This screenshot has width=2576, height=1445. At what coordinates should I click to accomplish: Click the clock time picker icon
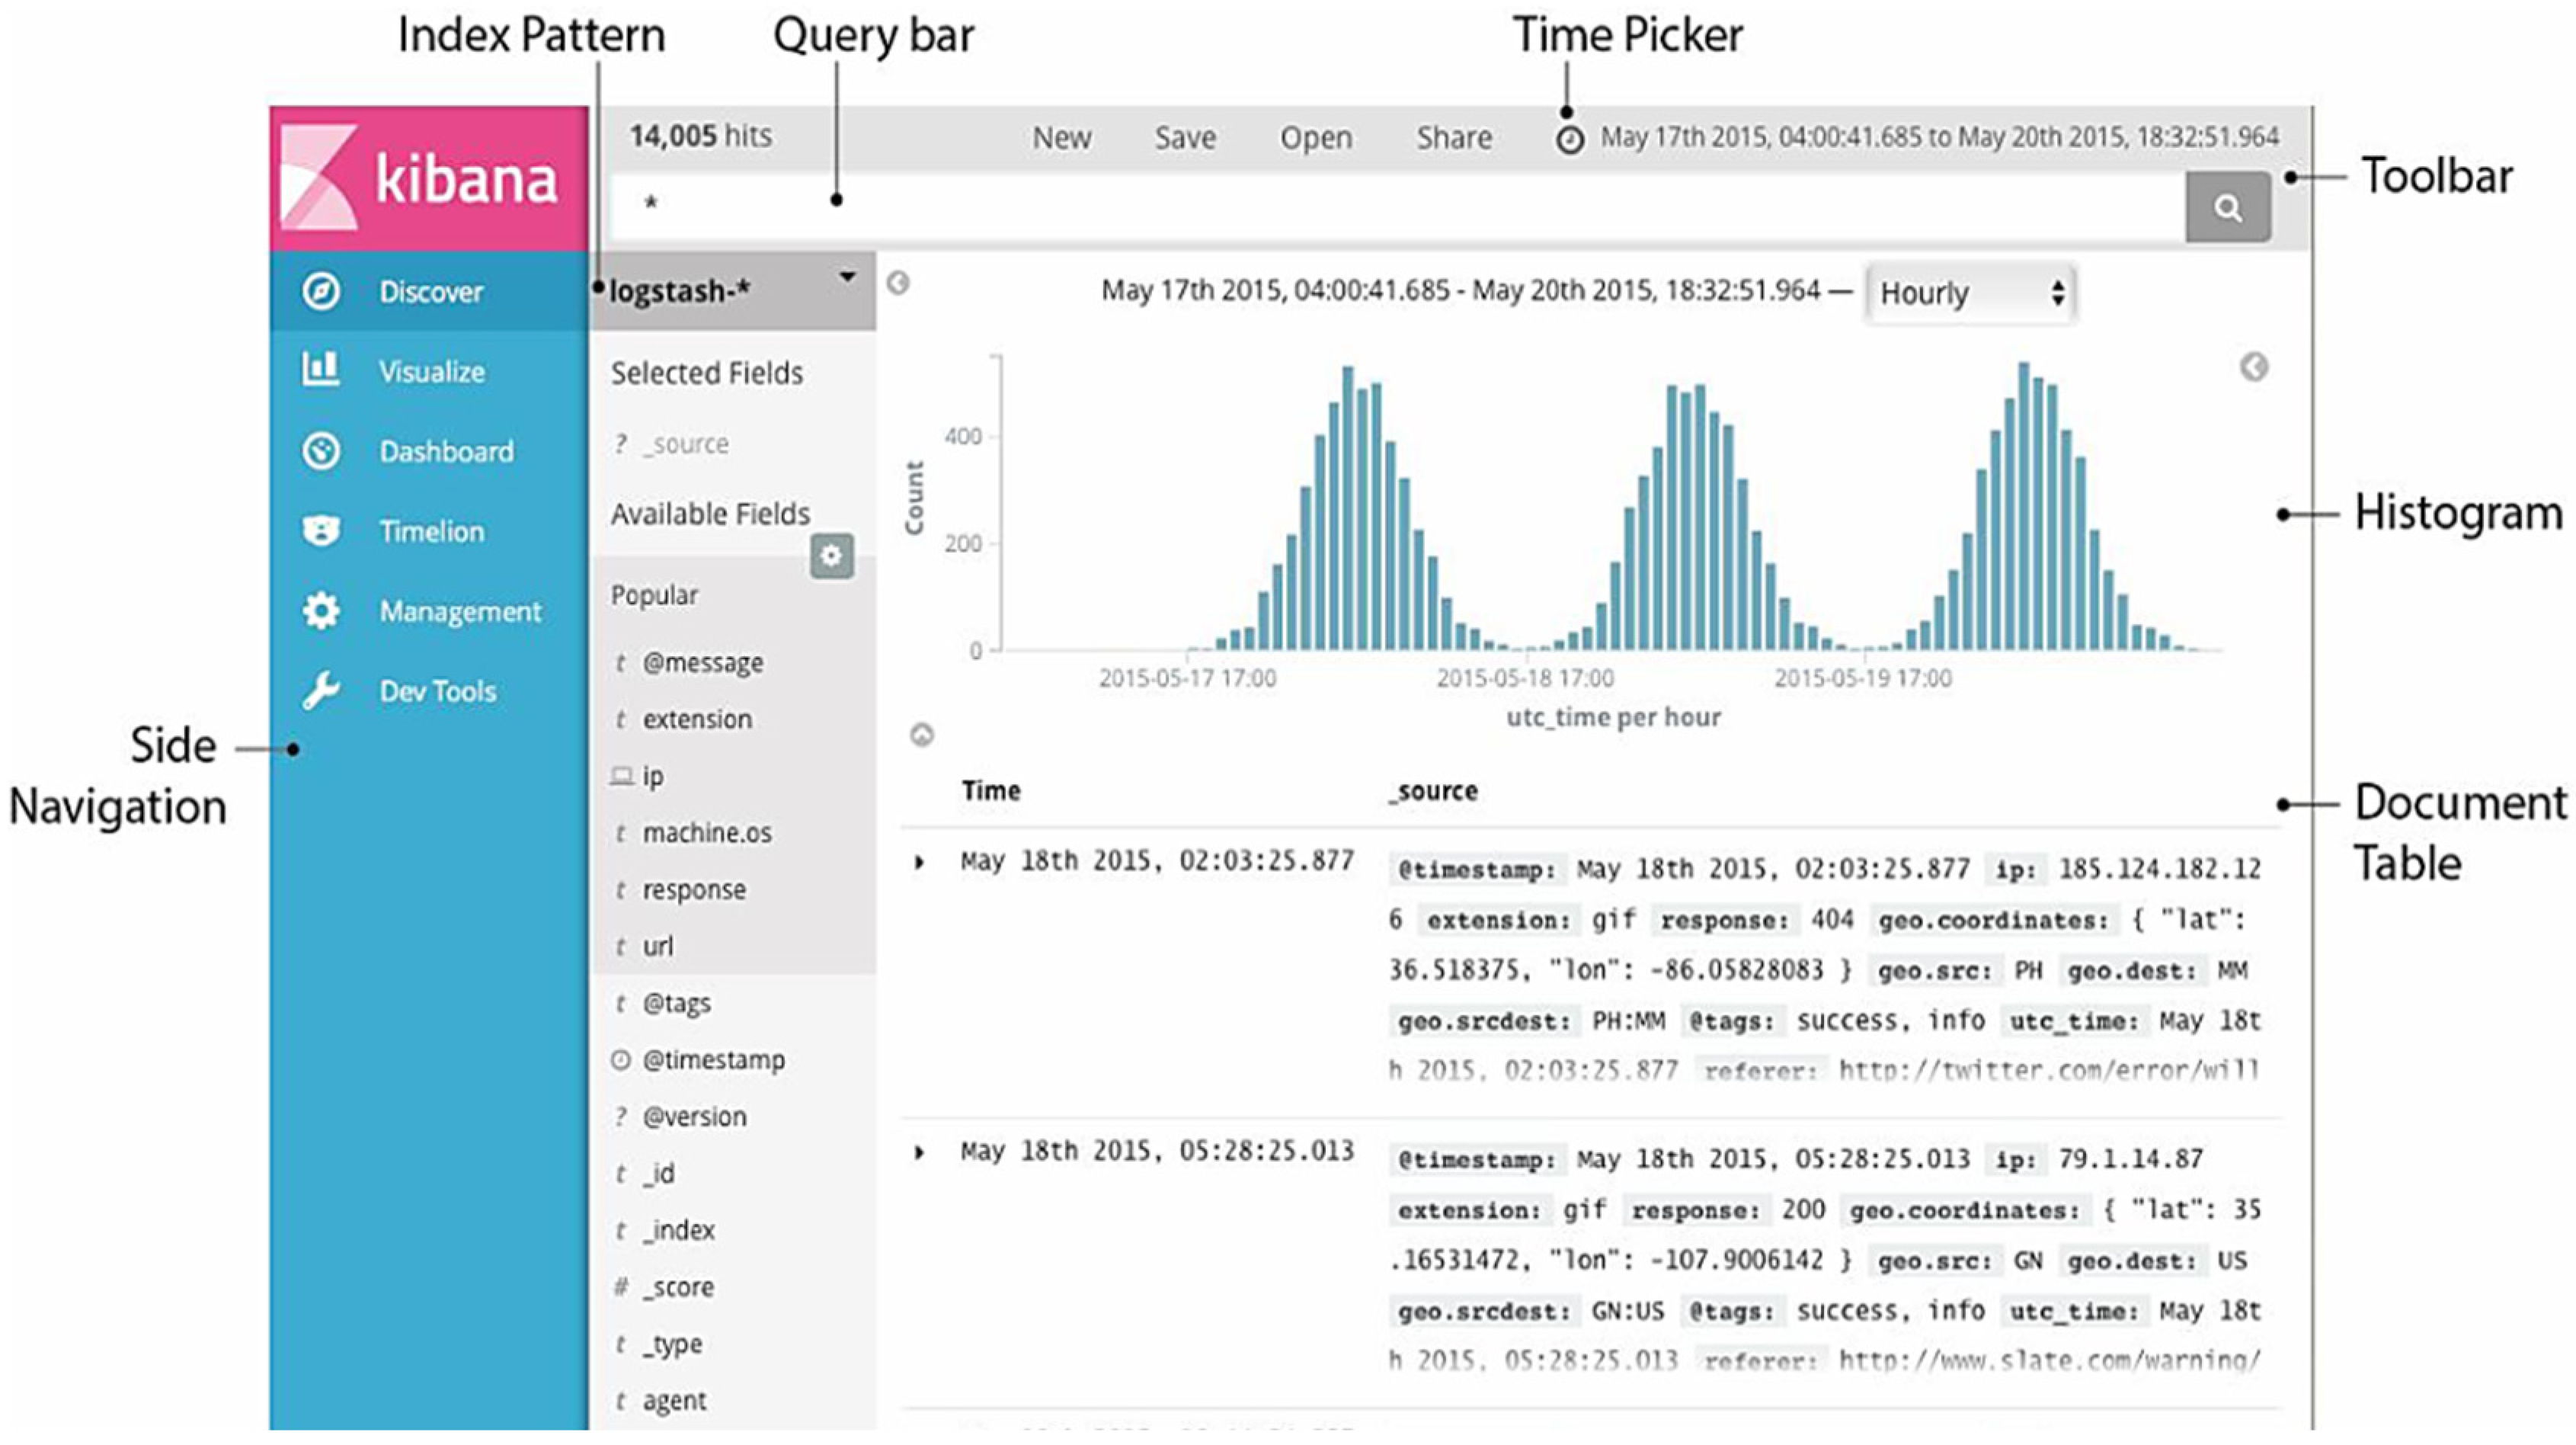point(1570,139)
